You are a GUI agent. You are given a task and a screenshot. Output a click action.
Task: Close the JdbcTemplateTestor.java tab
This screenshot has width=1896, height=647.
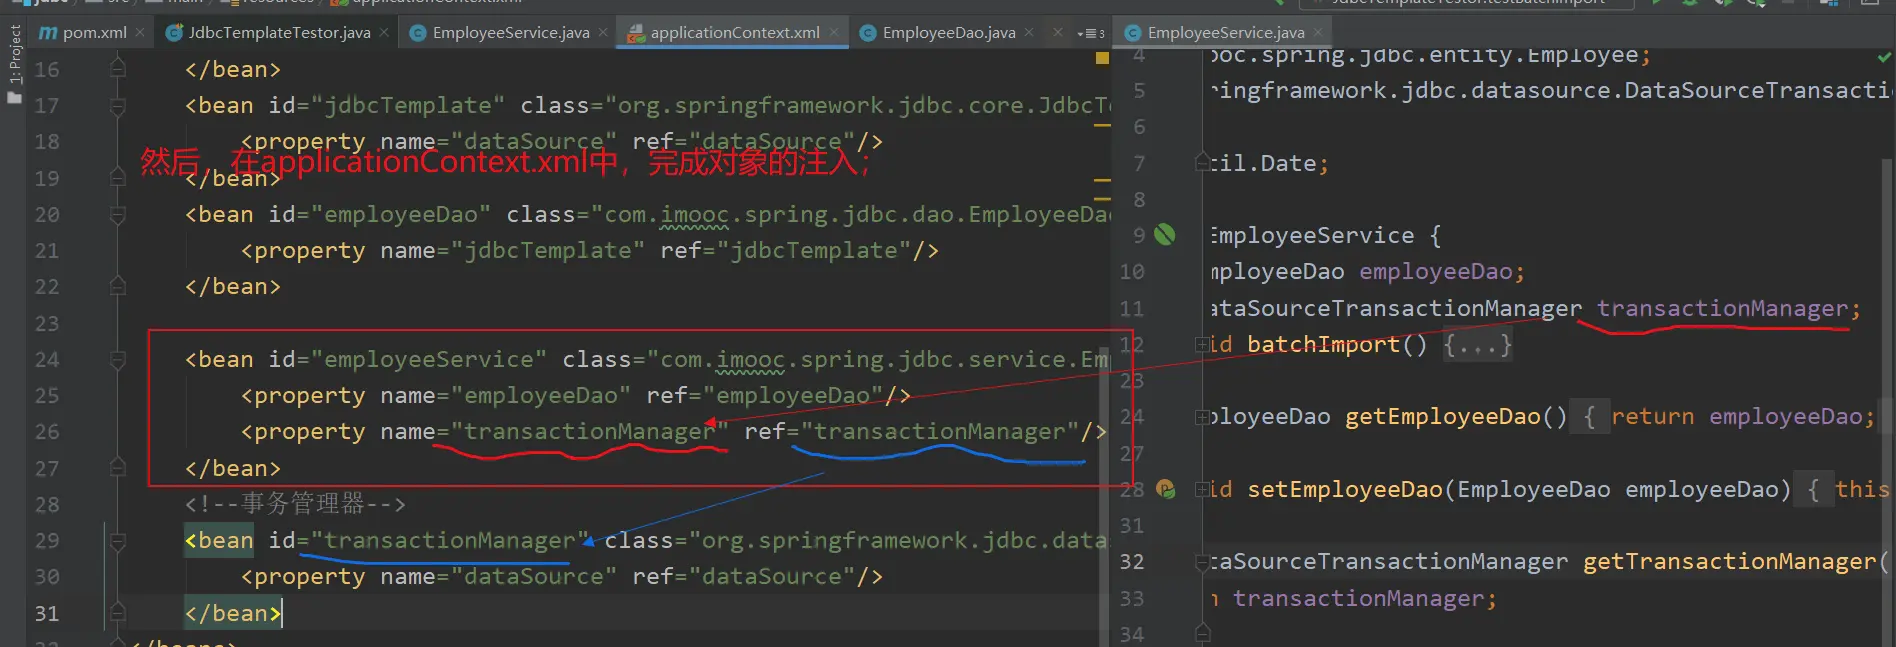click(x=386, y=33)
